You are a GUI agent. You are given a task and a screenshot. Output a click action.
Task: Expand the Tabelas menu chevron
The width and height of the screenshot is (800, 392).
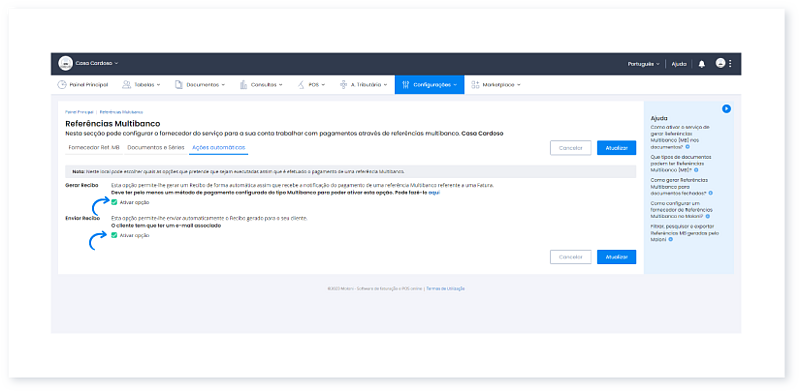pos(159,85)
